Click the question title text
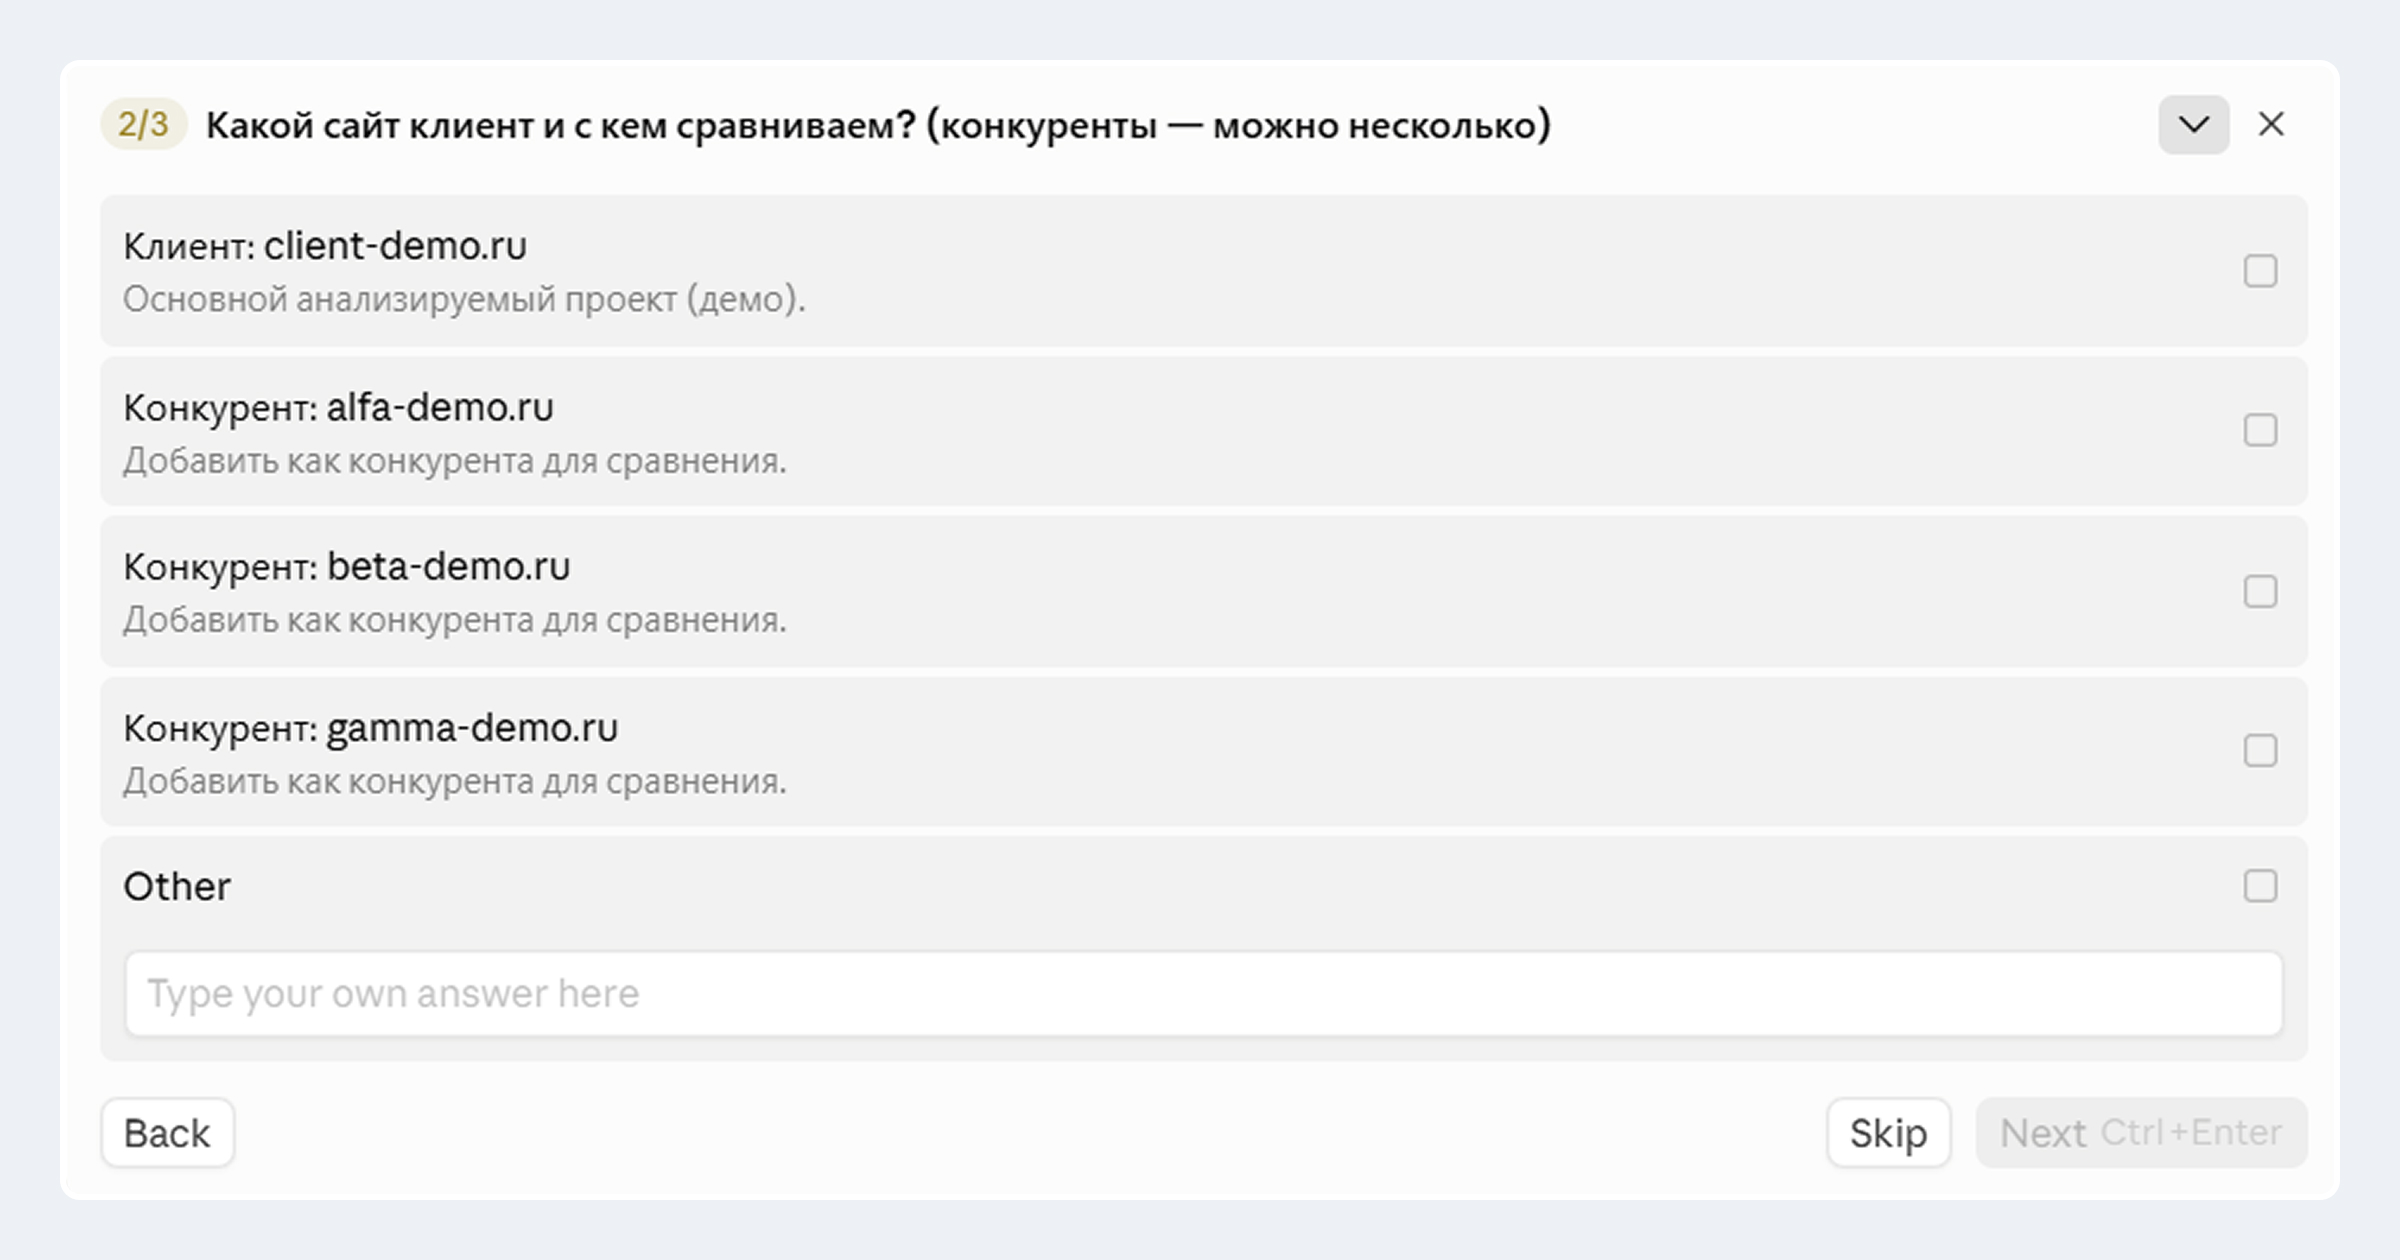The image size is (2400, 1260). point(878,126)
